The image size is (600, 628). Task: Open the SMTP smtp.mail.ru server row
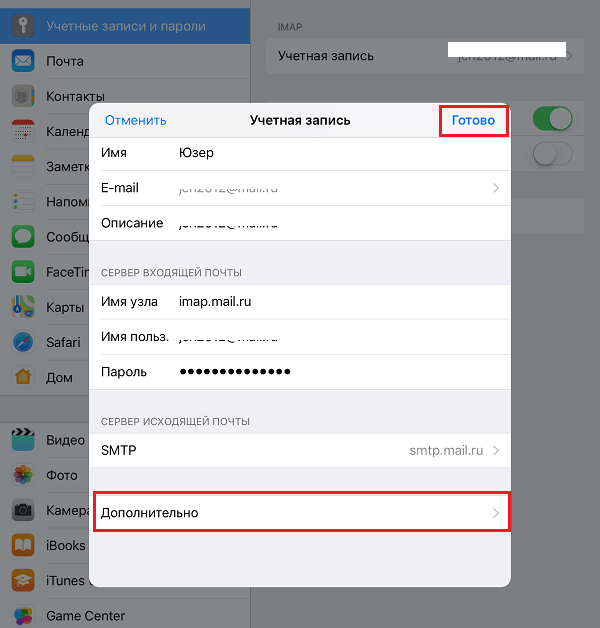300,451
